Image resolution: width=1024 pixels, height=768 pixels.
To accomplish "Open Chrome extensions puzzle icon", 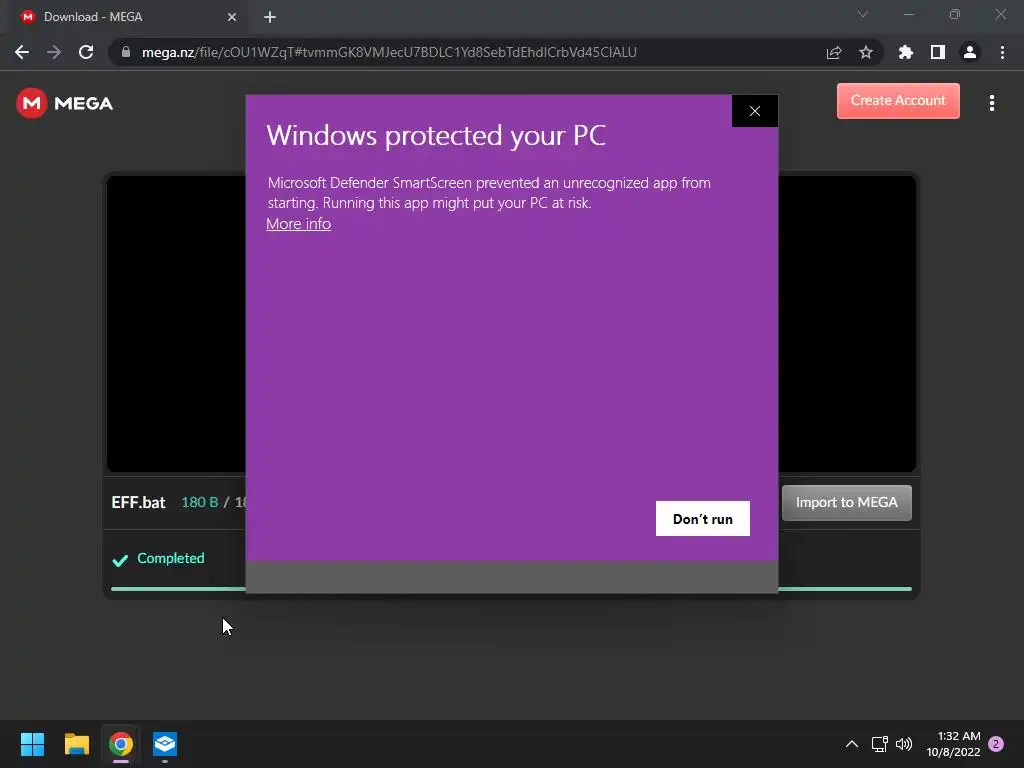I will pyautogui.click(x=906, y=52).
